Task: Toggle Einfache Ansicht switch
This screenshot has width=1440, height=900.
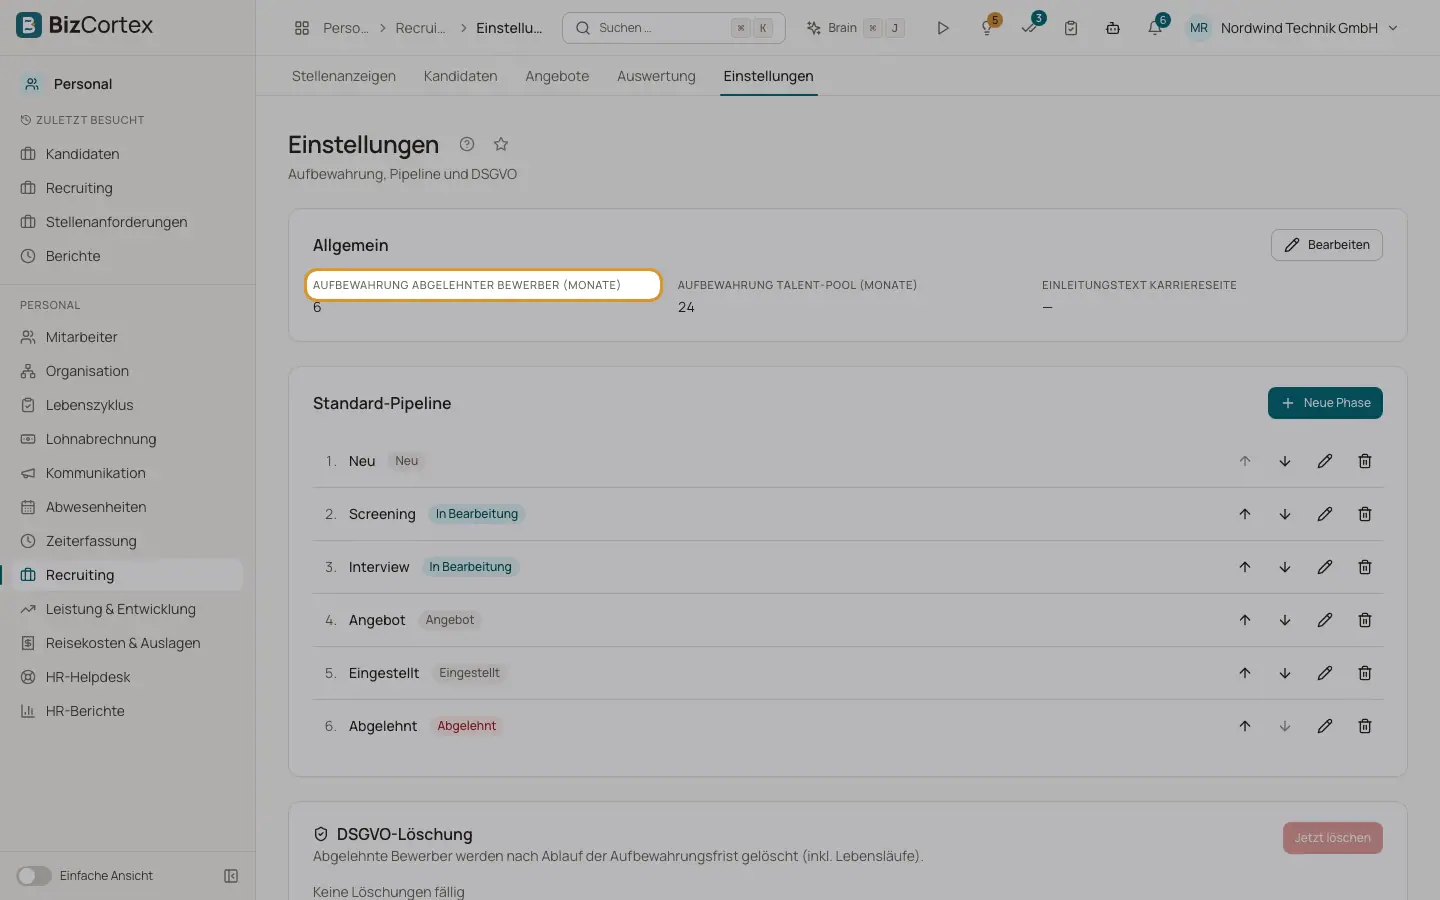Action: point(34,876)
